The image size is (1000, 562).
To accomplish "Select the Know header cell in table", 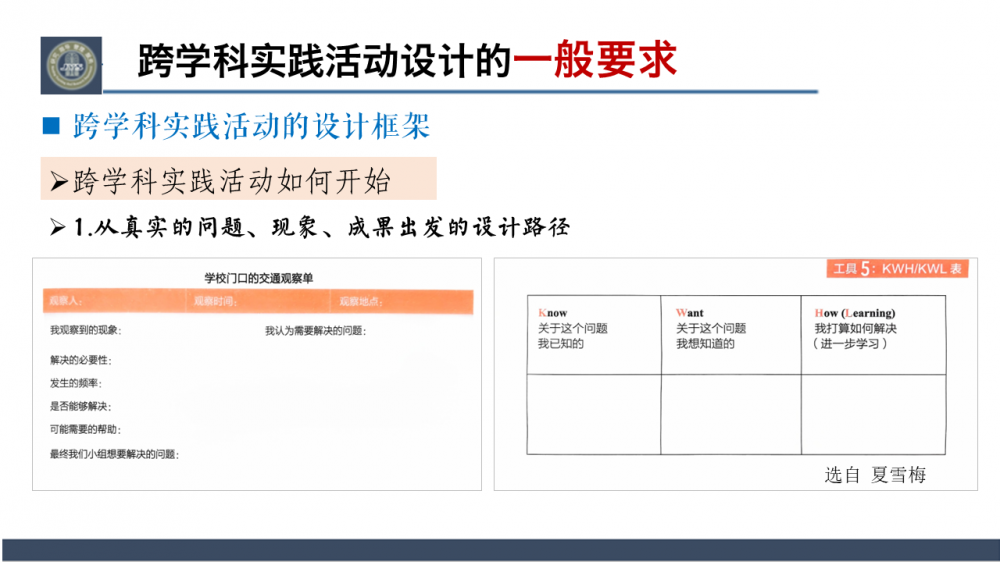I will (x=594, y=334).
